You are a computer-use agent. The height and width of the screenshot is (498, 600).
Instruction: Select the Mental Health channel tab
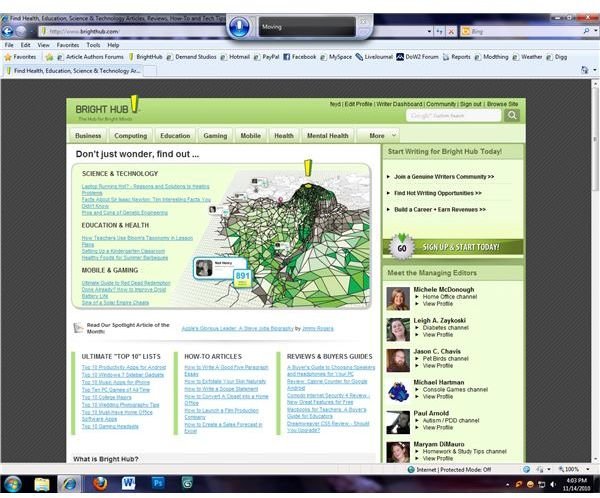(x=328, y=136)
